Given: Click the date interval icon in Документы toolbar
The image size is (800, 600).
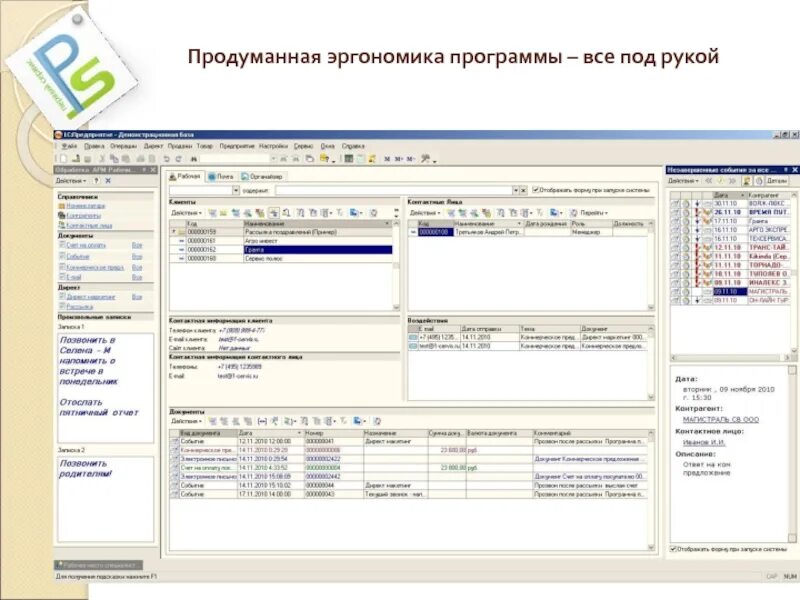Looking at the screenshot, I should point(262,421).
